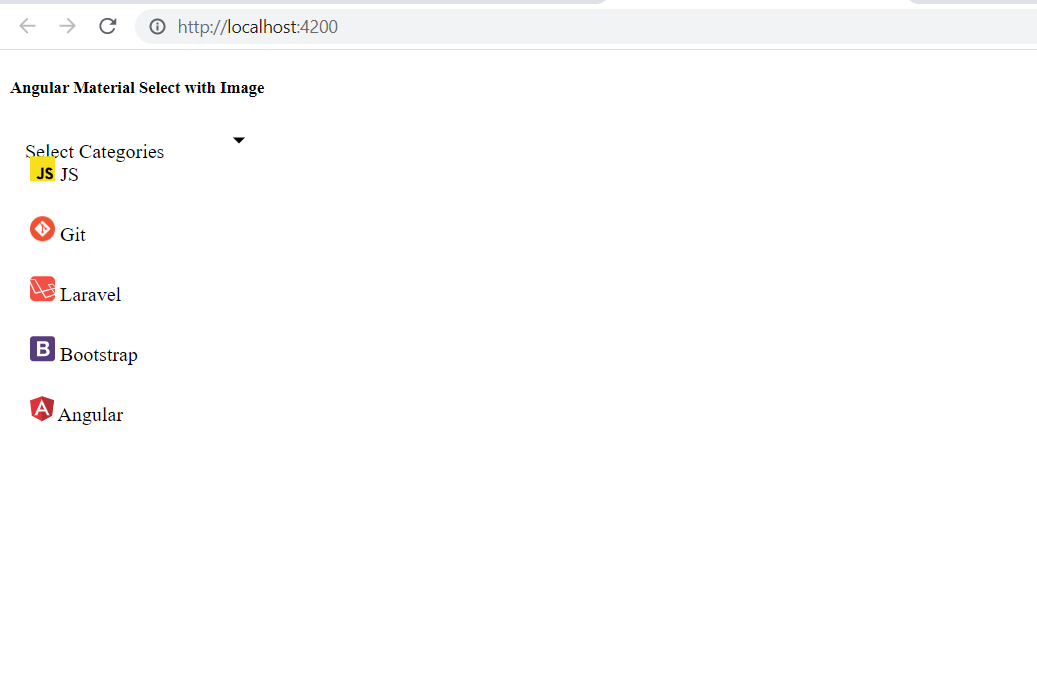Choose the Git option label
The height and width of the screenshot is (696, 1037).
coord(73,235)
